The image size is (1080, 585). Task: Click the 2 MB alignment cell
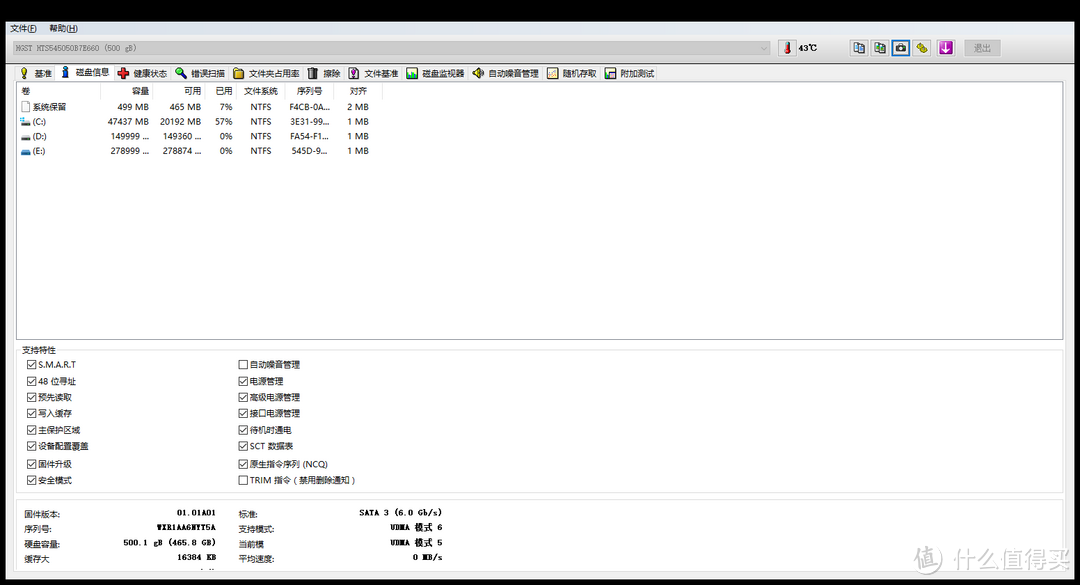(357, 107)
